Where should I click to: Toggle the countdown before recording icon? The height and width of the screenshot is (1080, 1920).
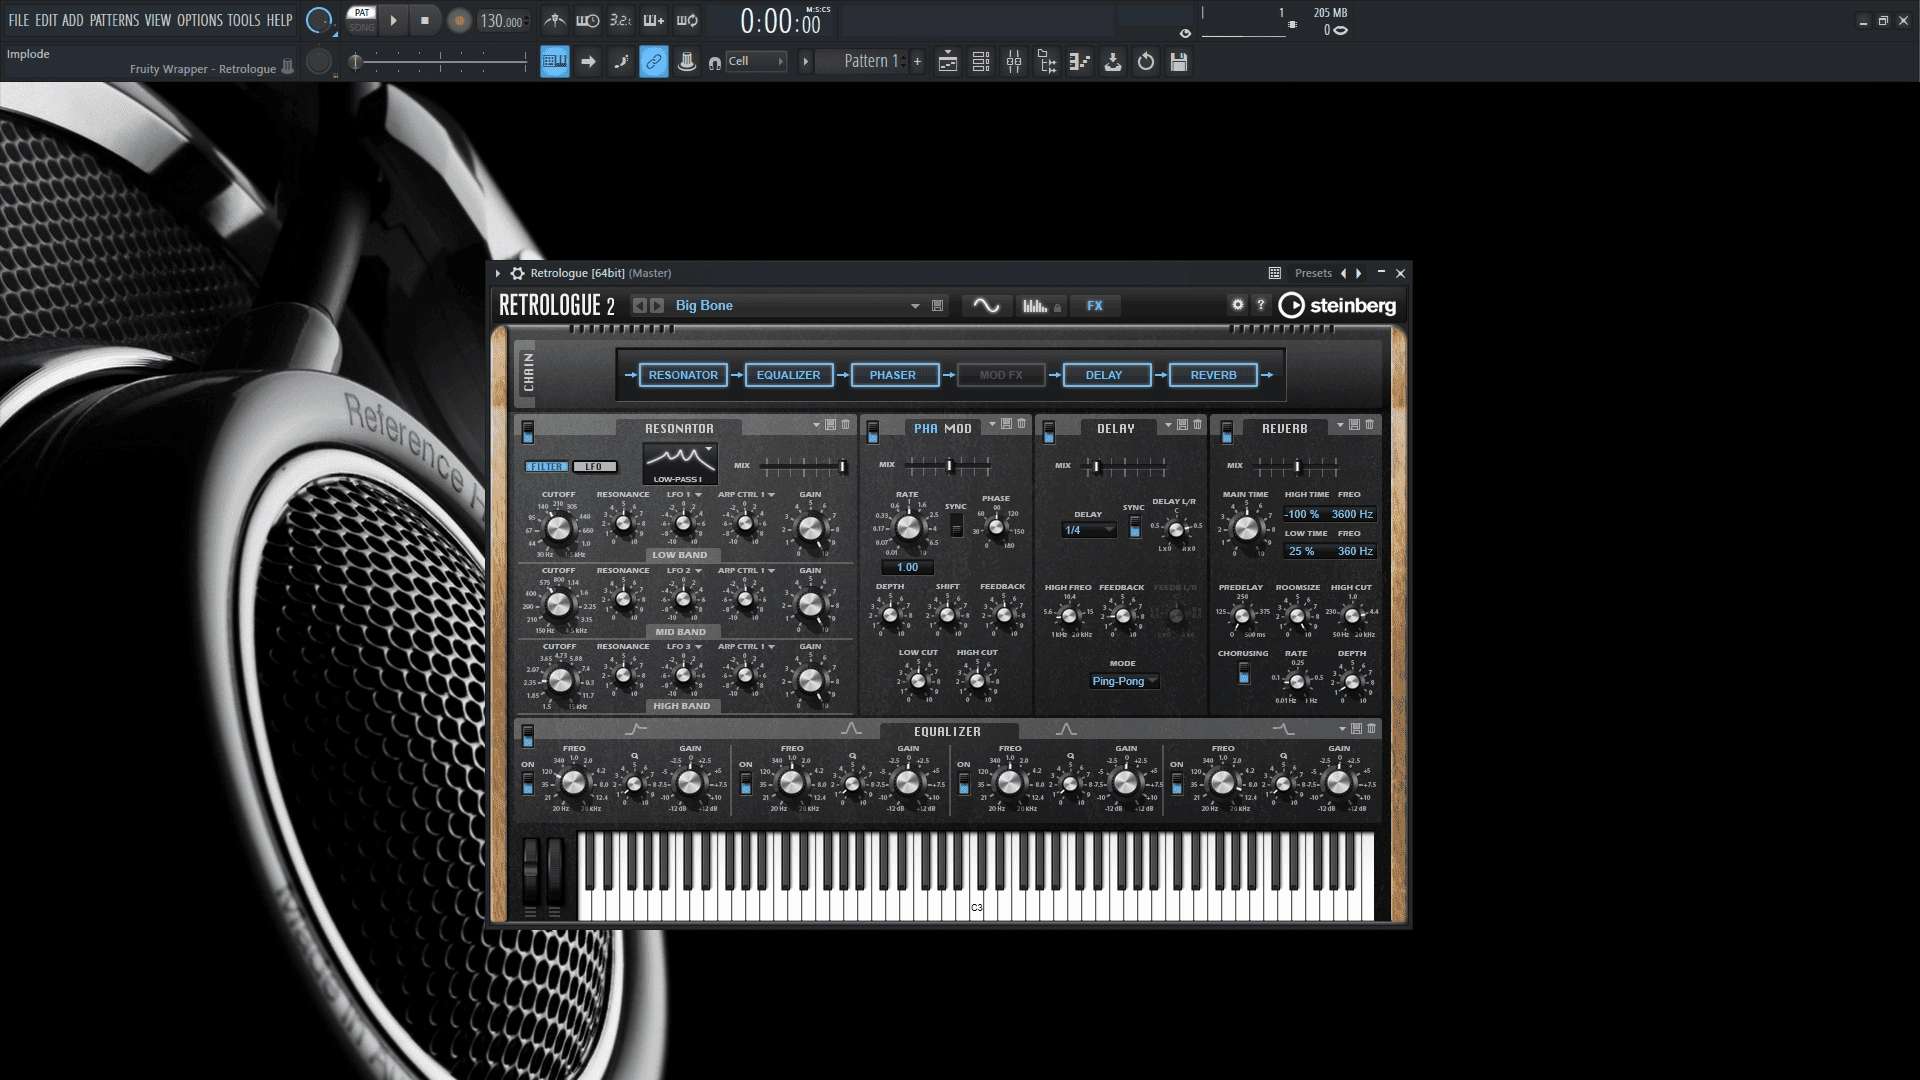point(621,20)
